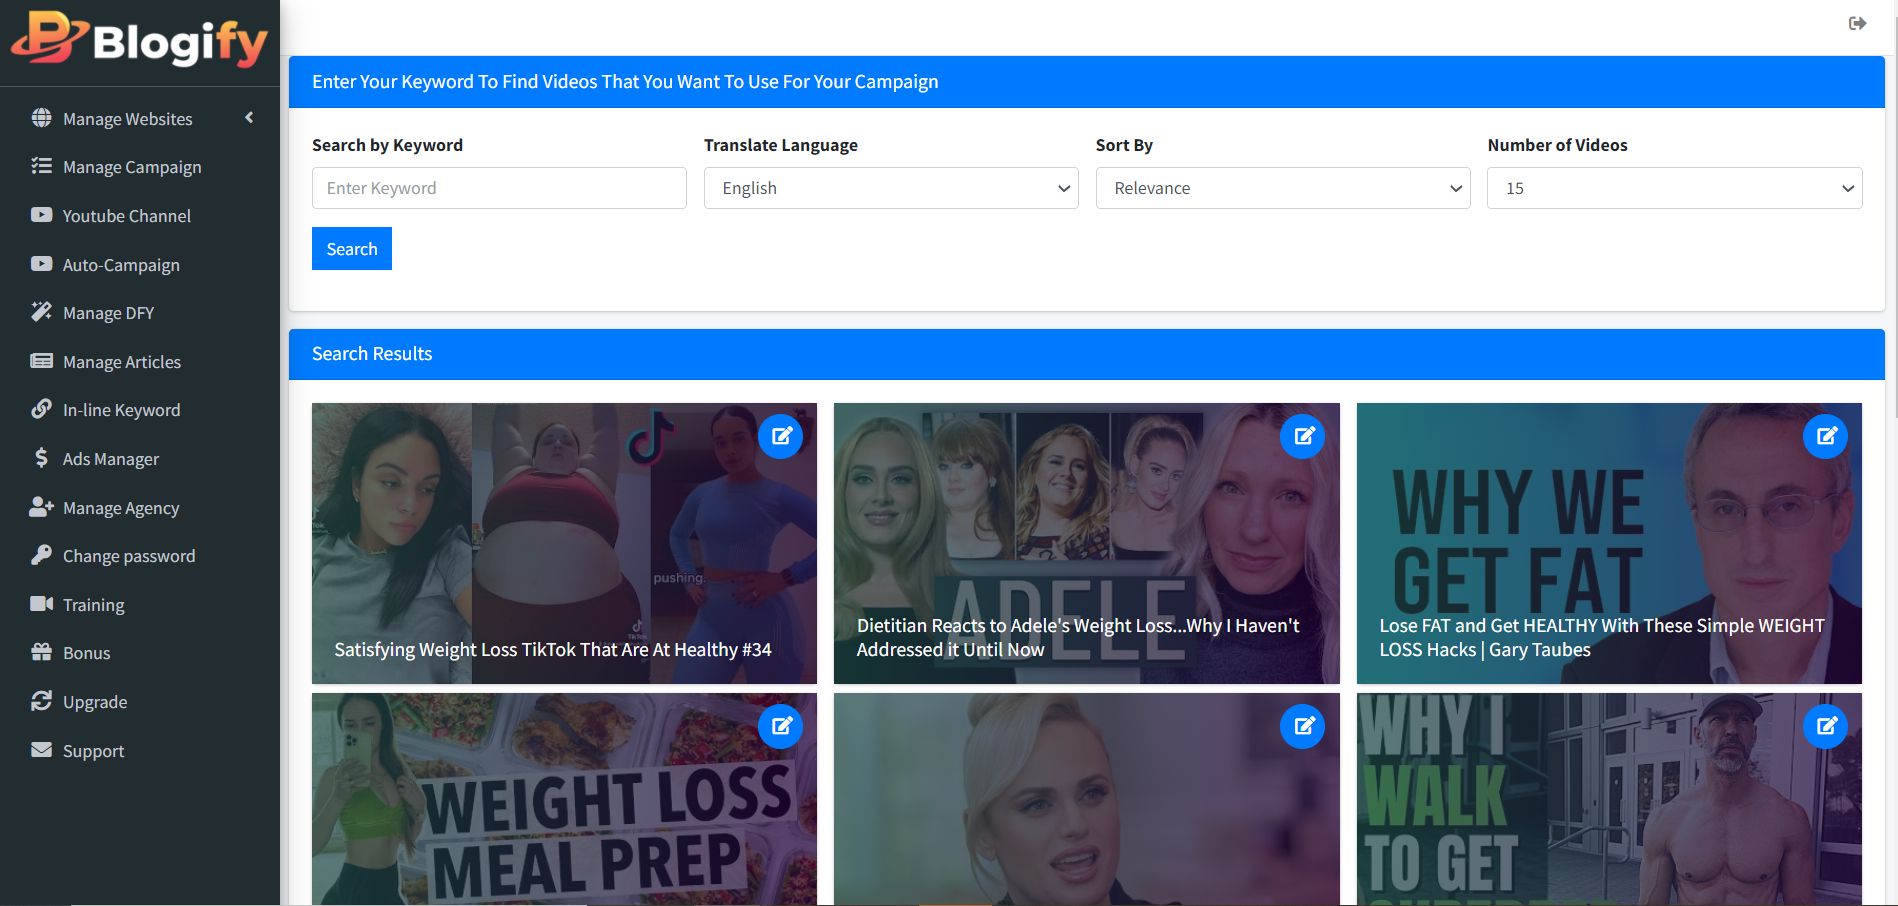The image size is (1898, 906).
Task: Click the camera icon beside Training
Action: click(x=41, y=604)
